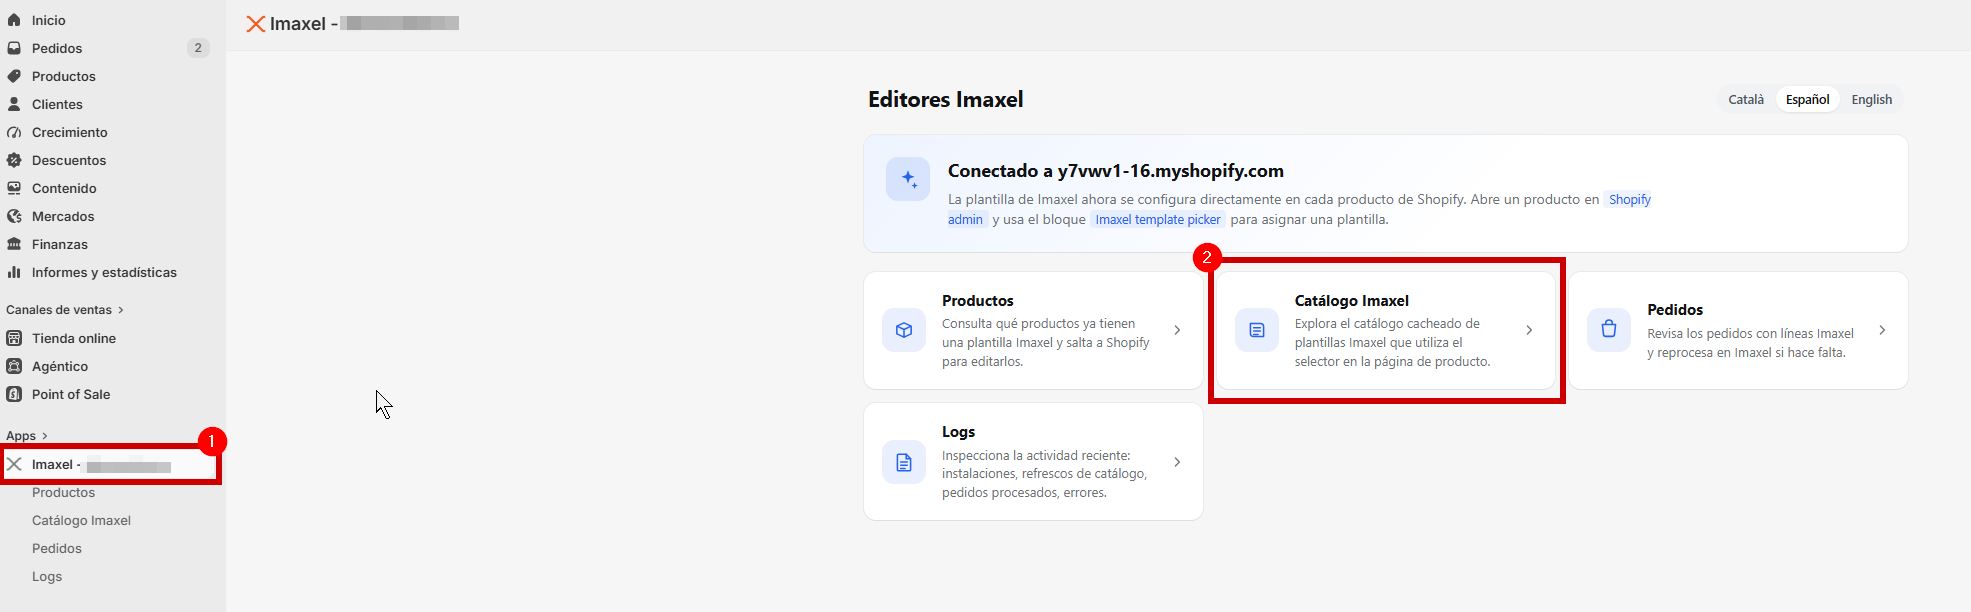Viewport: 1971px width, 612px height.
Task: Open Catálogo Imaxel submenu in sidebar
Action: (81, 520)
